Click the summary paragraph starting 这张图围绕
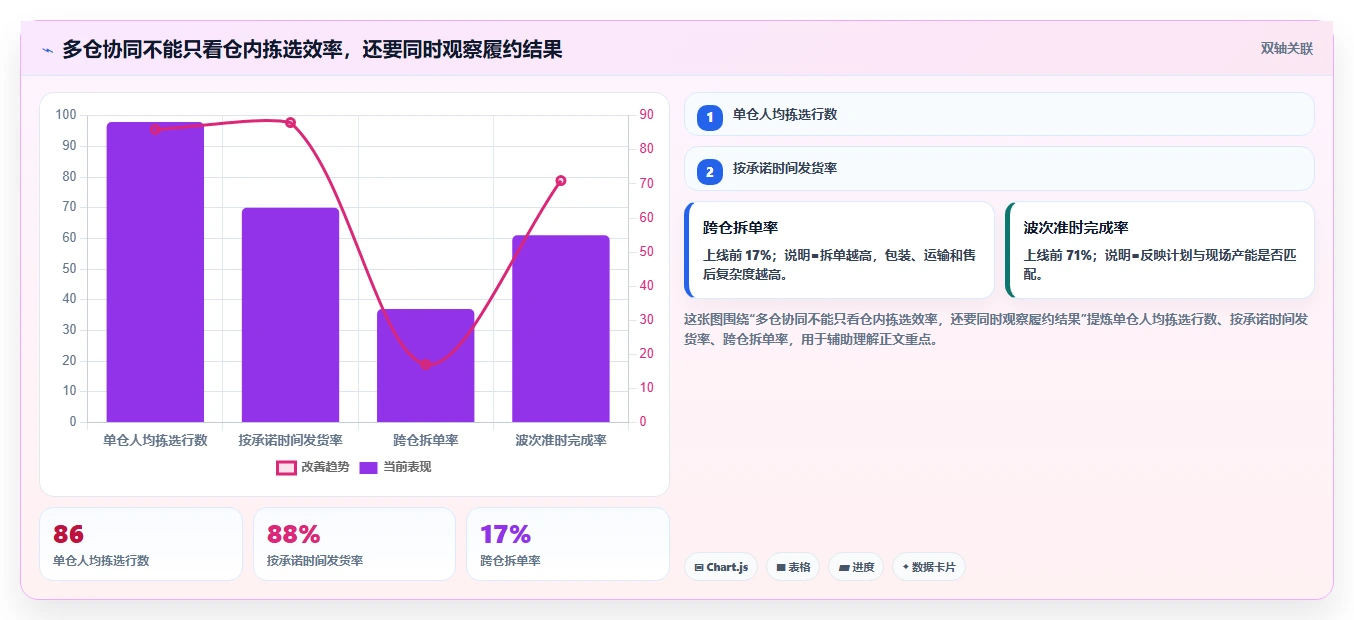Viewport: 1354px width, 620px height. pos(996,329)
